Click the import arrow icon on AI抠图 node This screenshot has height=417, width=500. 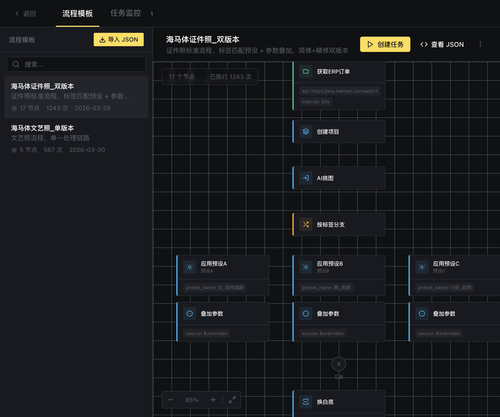306,178
